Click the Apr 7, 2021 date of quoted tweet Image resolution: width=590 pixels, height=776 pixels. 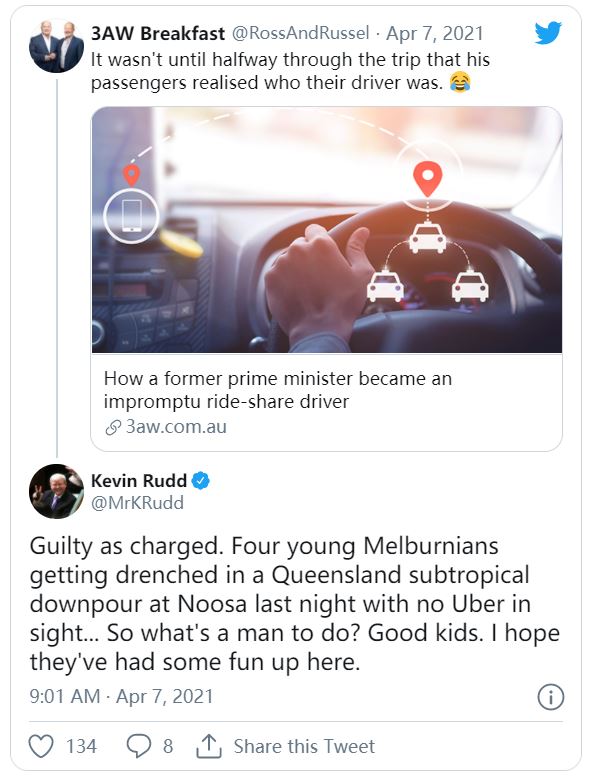point(435,34)
